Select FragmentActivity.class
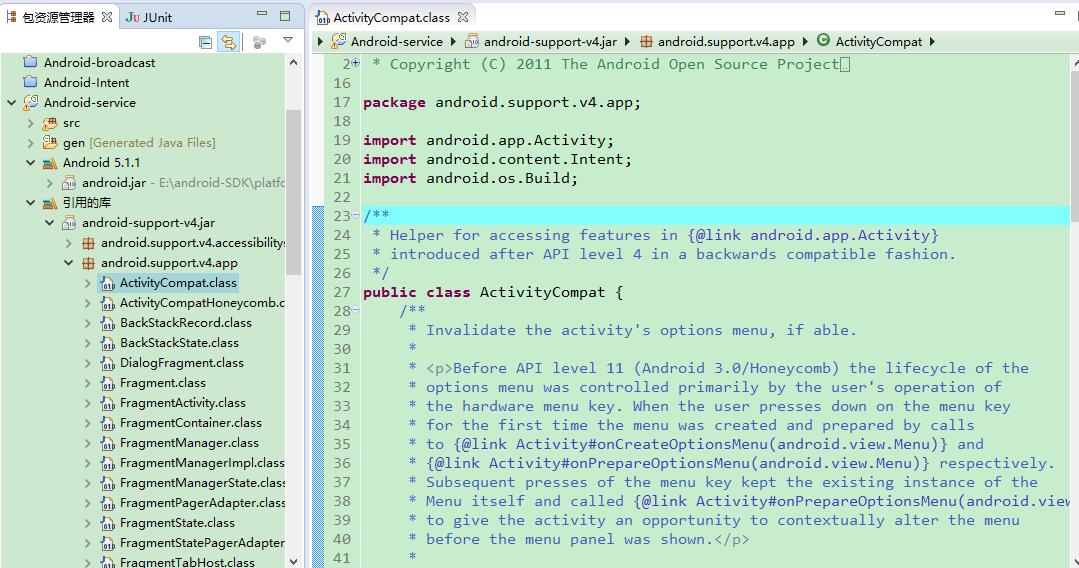Image resolution: width=1079 pixels, height=568 pixels. 182,403
